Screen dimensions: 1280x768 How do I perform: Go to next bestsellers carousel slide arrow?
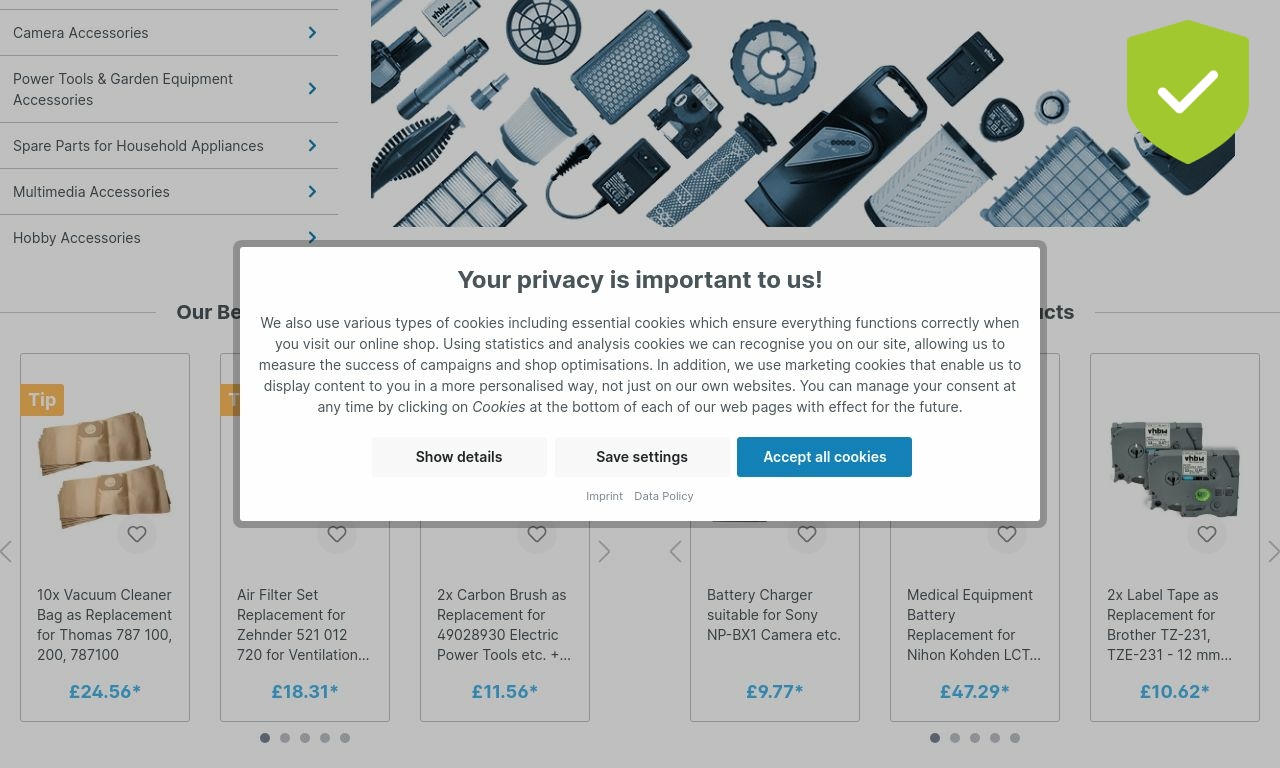(x=604, y=552)
